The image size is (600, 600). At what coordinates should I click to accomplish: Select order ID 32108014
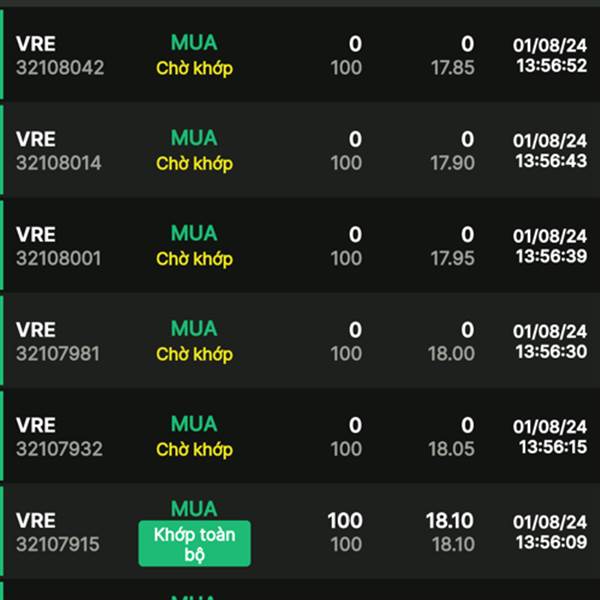coord(59,163)
